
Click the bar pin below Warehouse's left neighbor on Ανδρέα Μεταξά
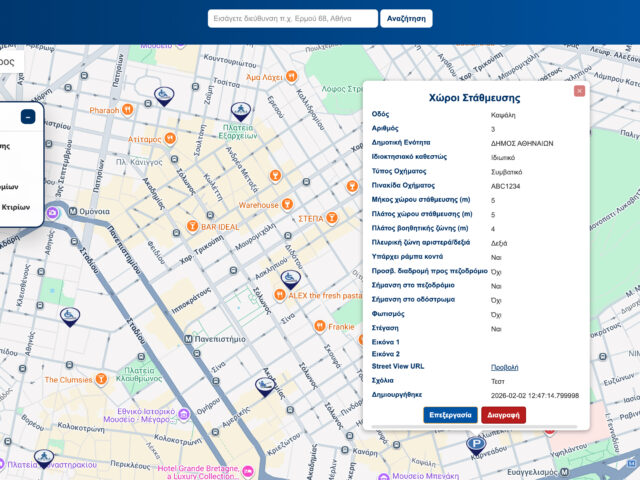coord(276,176)
